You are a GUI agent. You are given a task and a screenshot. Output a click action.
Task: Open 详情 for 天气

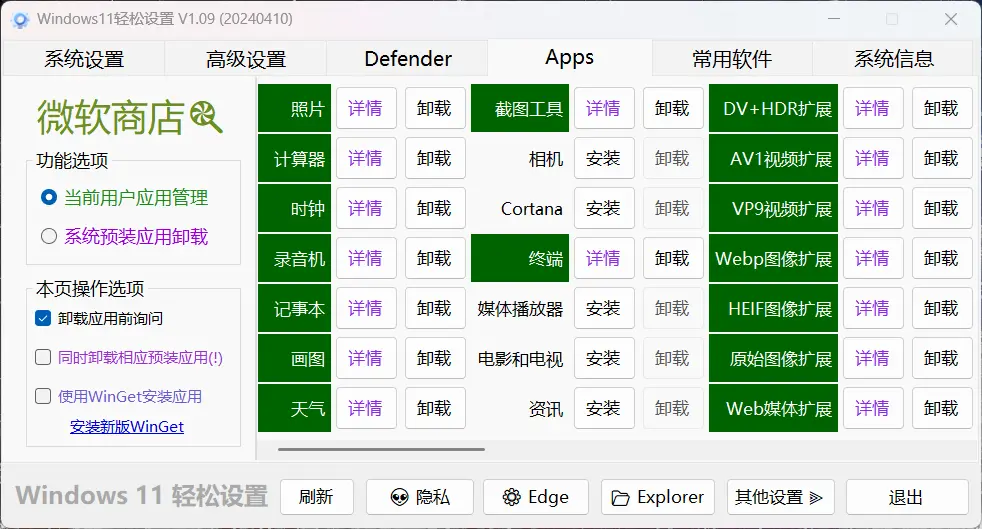click(x=366, y=408)
